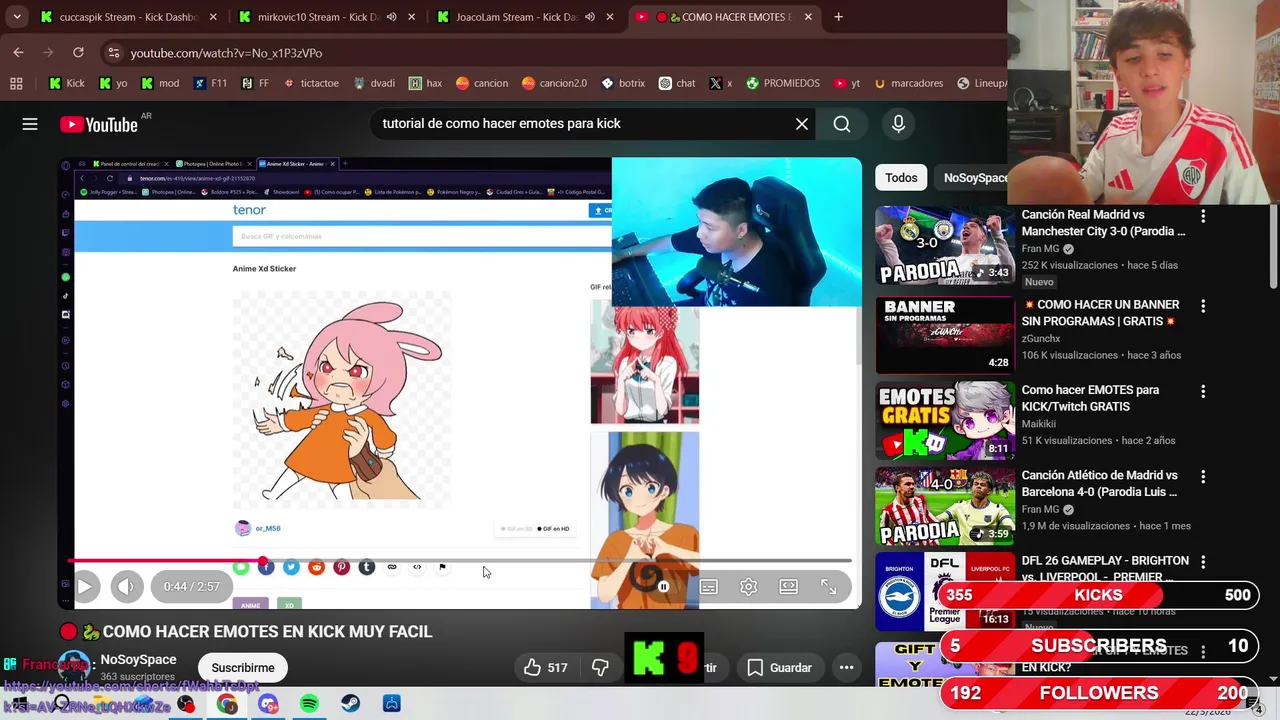Like the video with 517 likes
The height and width of the screenshot is (720, 1280).
click(545, 668)
